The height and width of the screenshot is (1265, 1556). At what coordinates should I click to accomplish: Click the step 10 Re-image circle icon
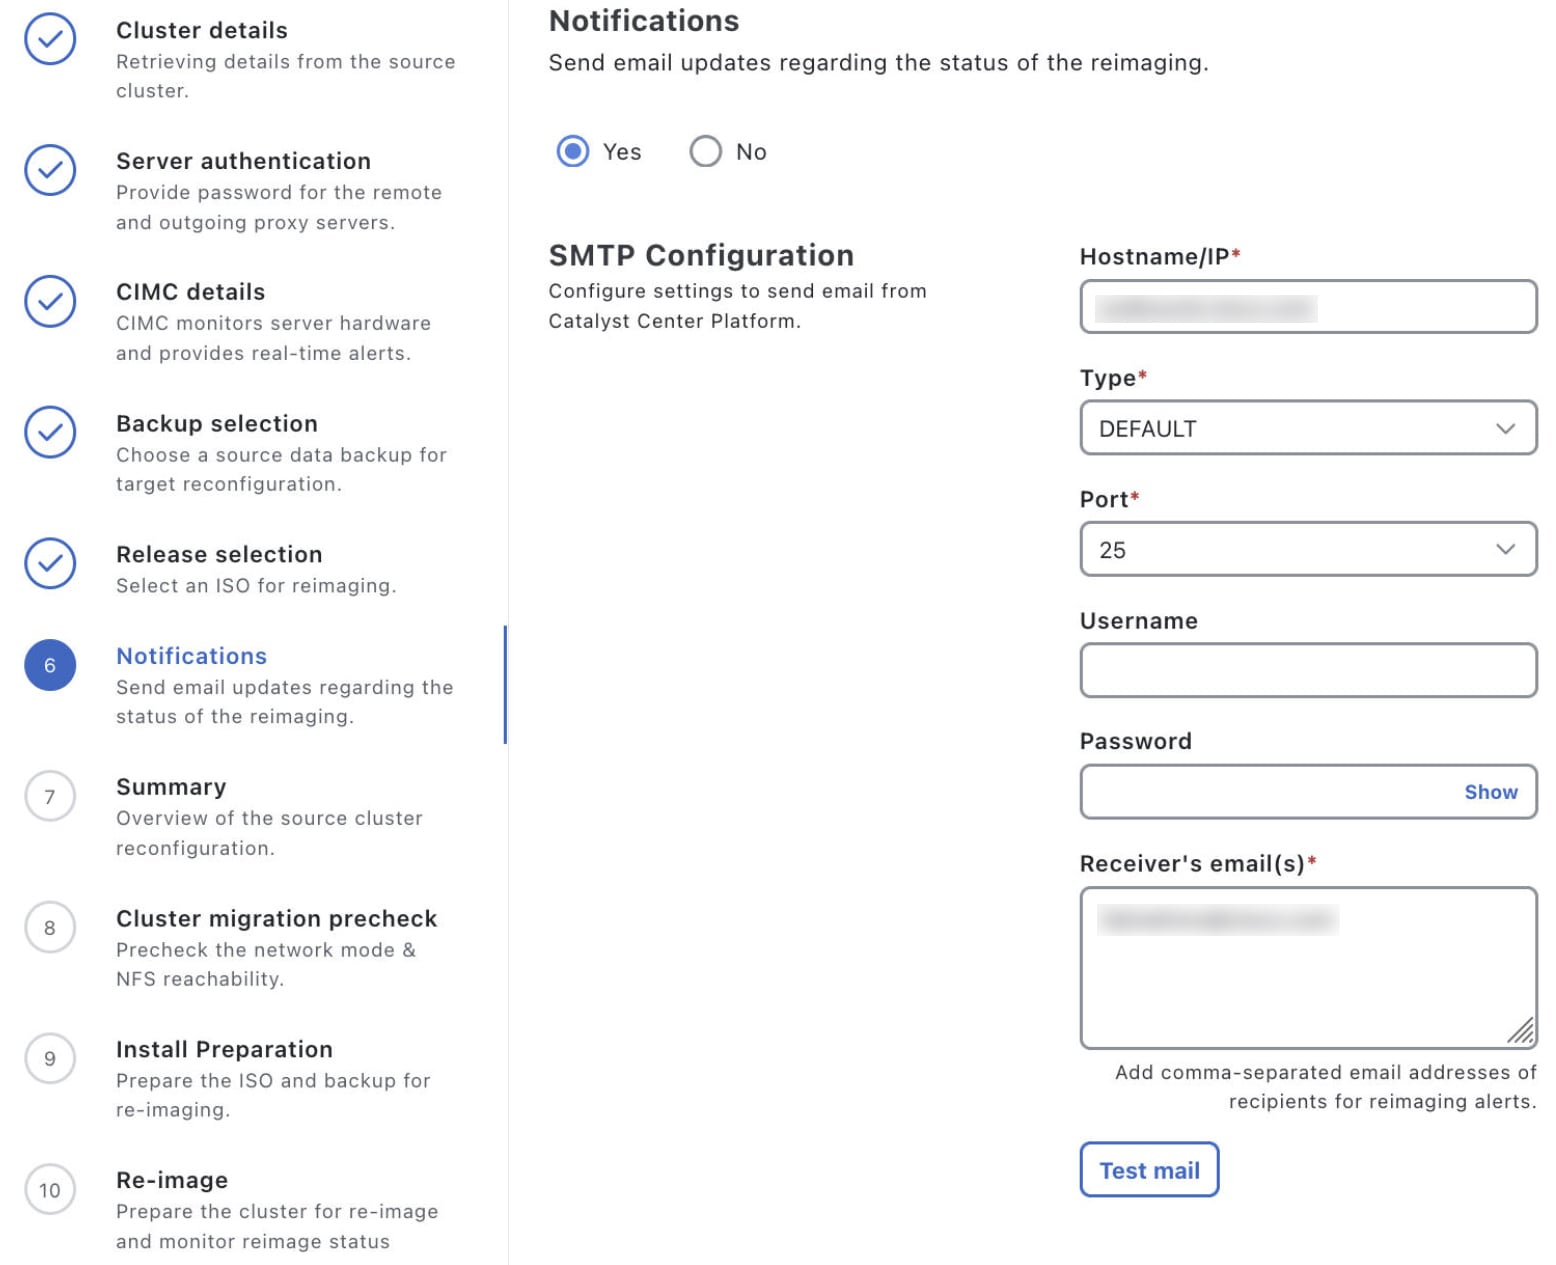click(x=50, y=1189)
